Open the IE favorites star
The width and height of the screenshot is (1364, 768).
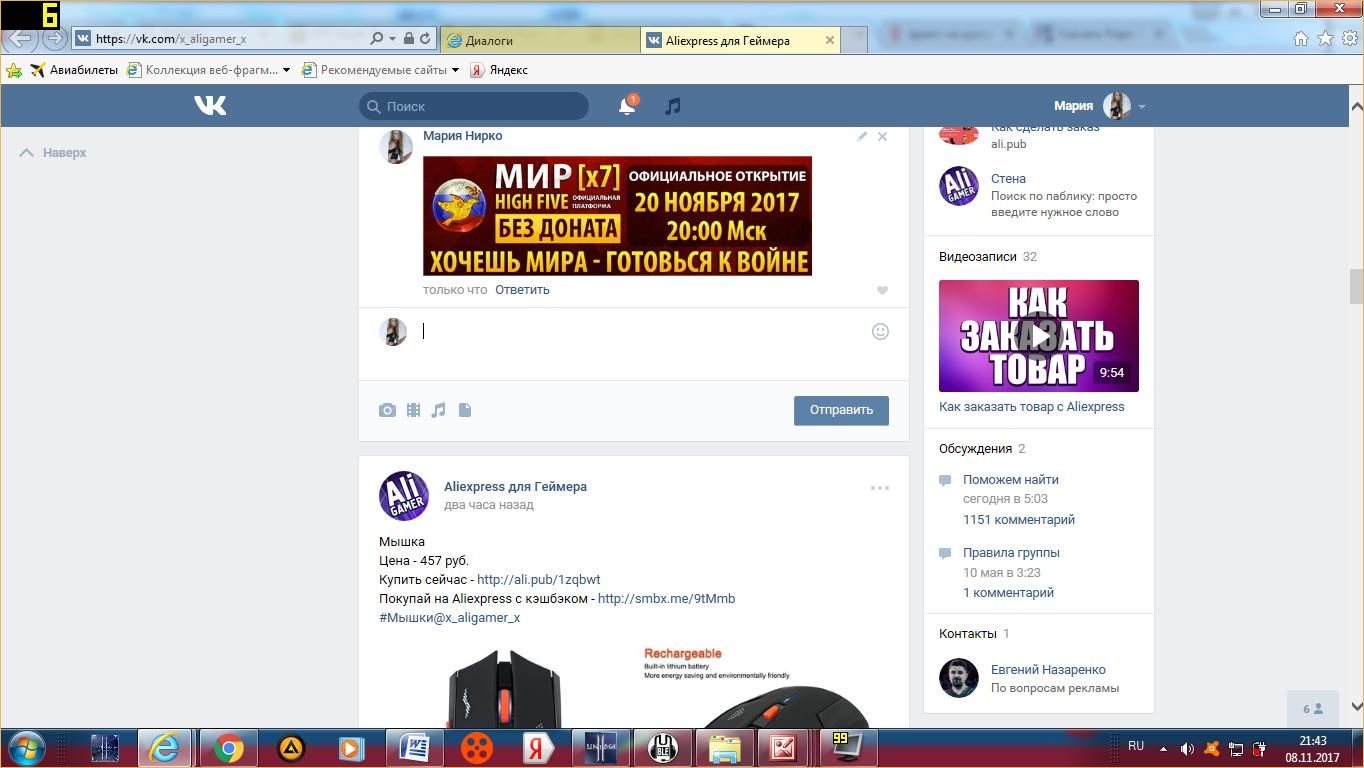[x=1325, y=39]
